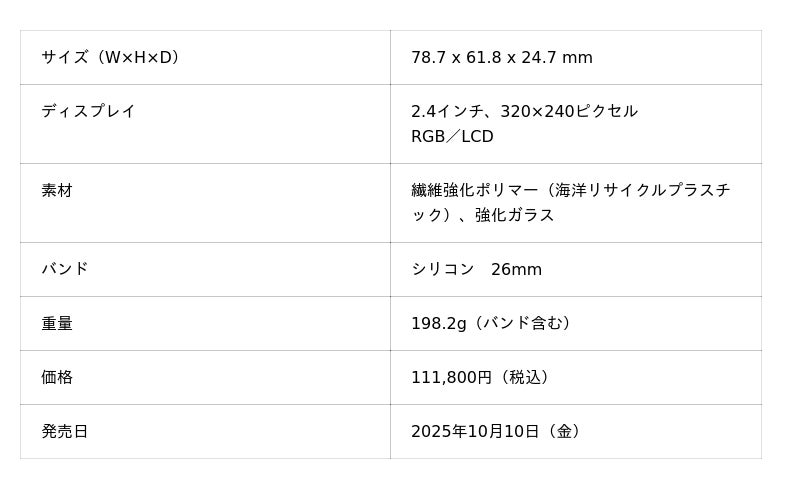Click the （バンド含む） note text
This screenshot has width=800, height=489.
point(522,323)
